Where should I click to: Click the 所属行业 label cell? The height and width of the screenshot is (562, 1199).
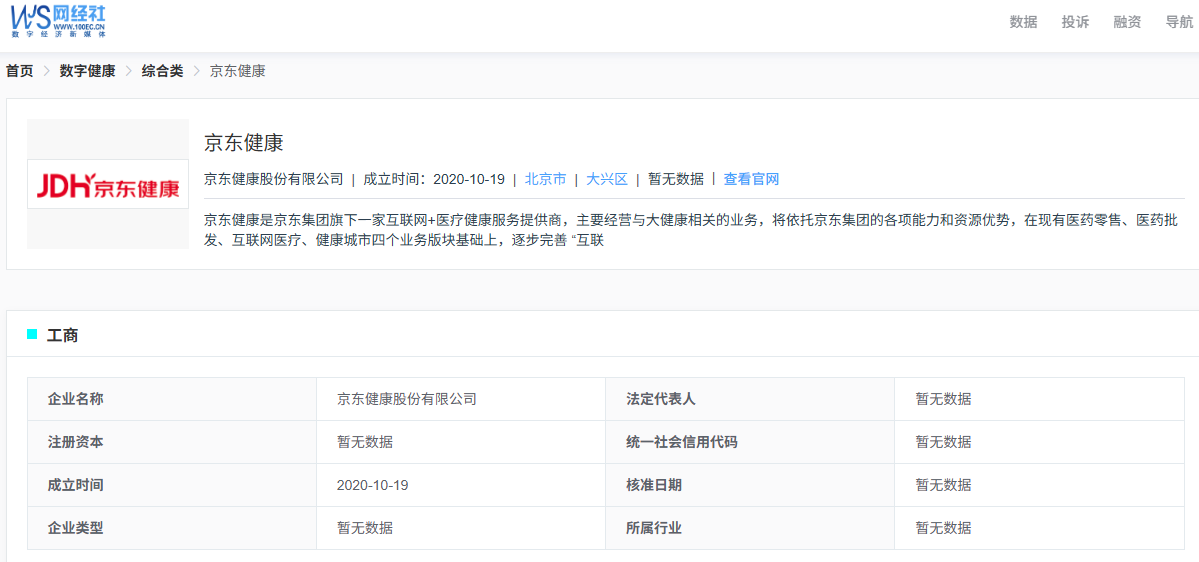point(750,528)
